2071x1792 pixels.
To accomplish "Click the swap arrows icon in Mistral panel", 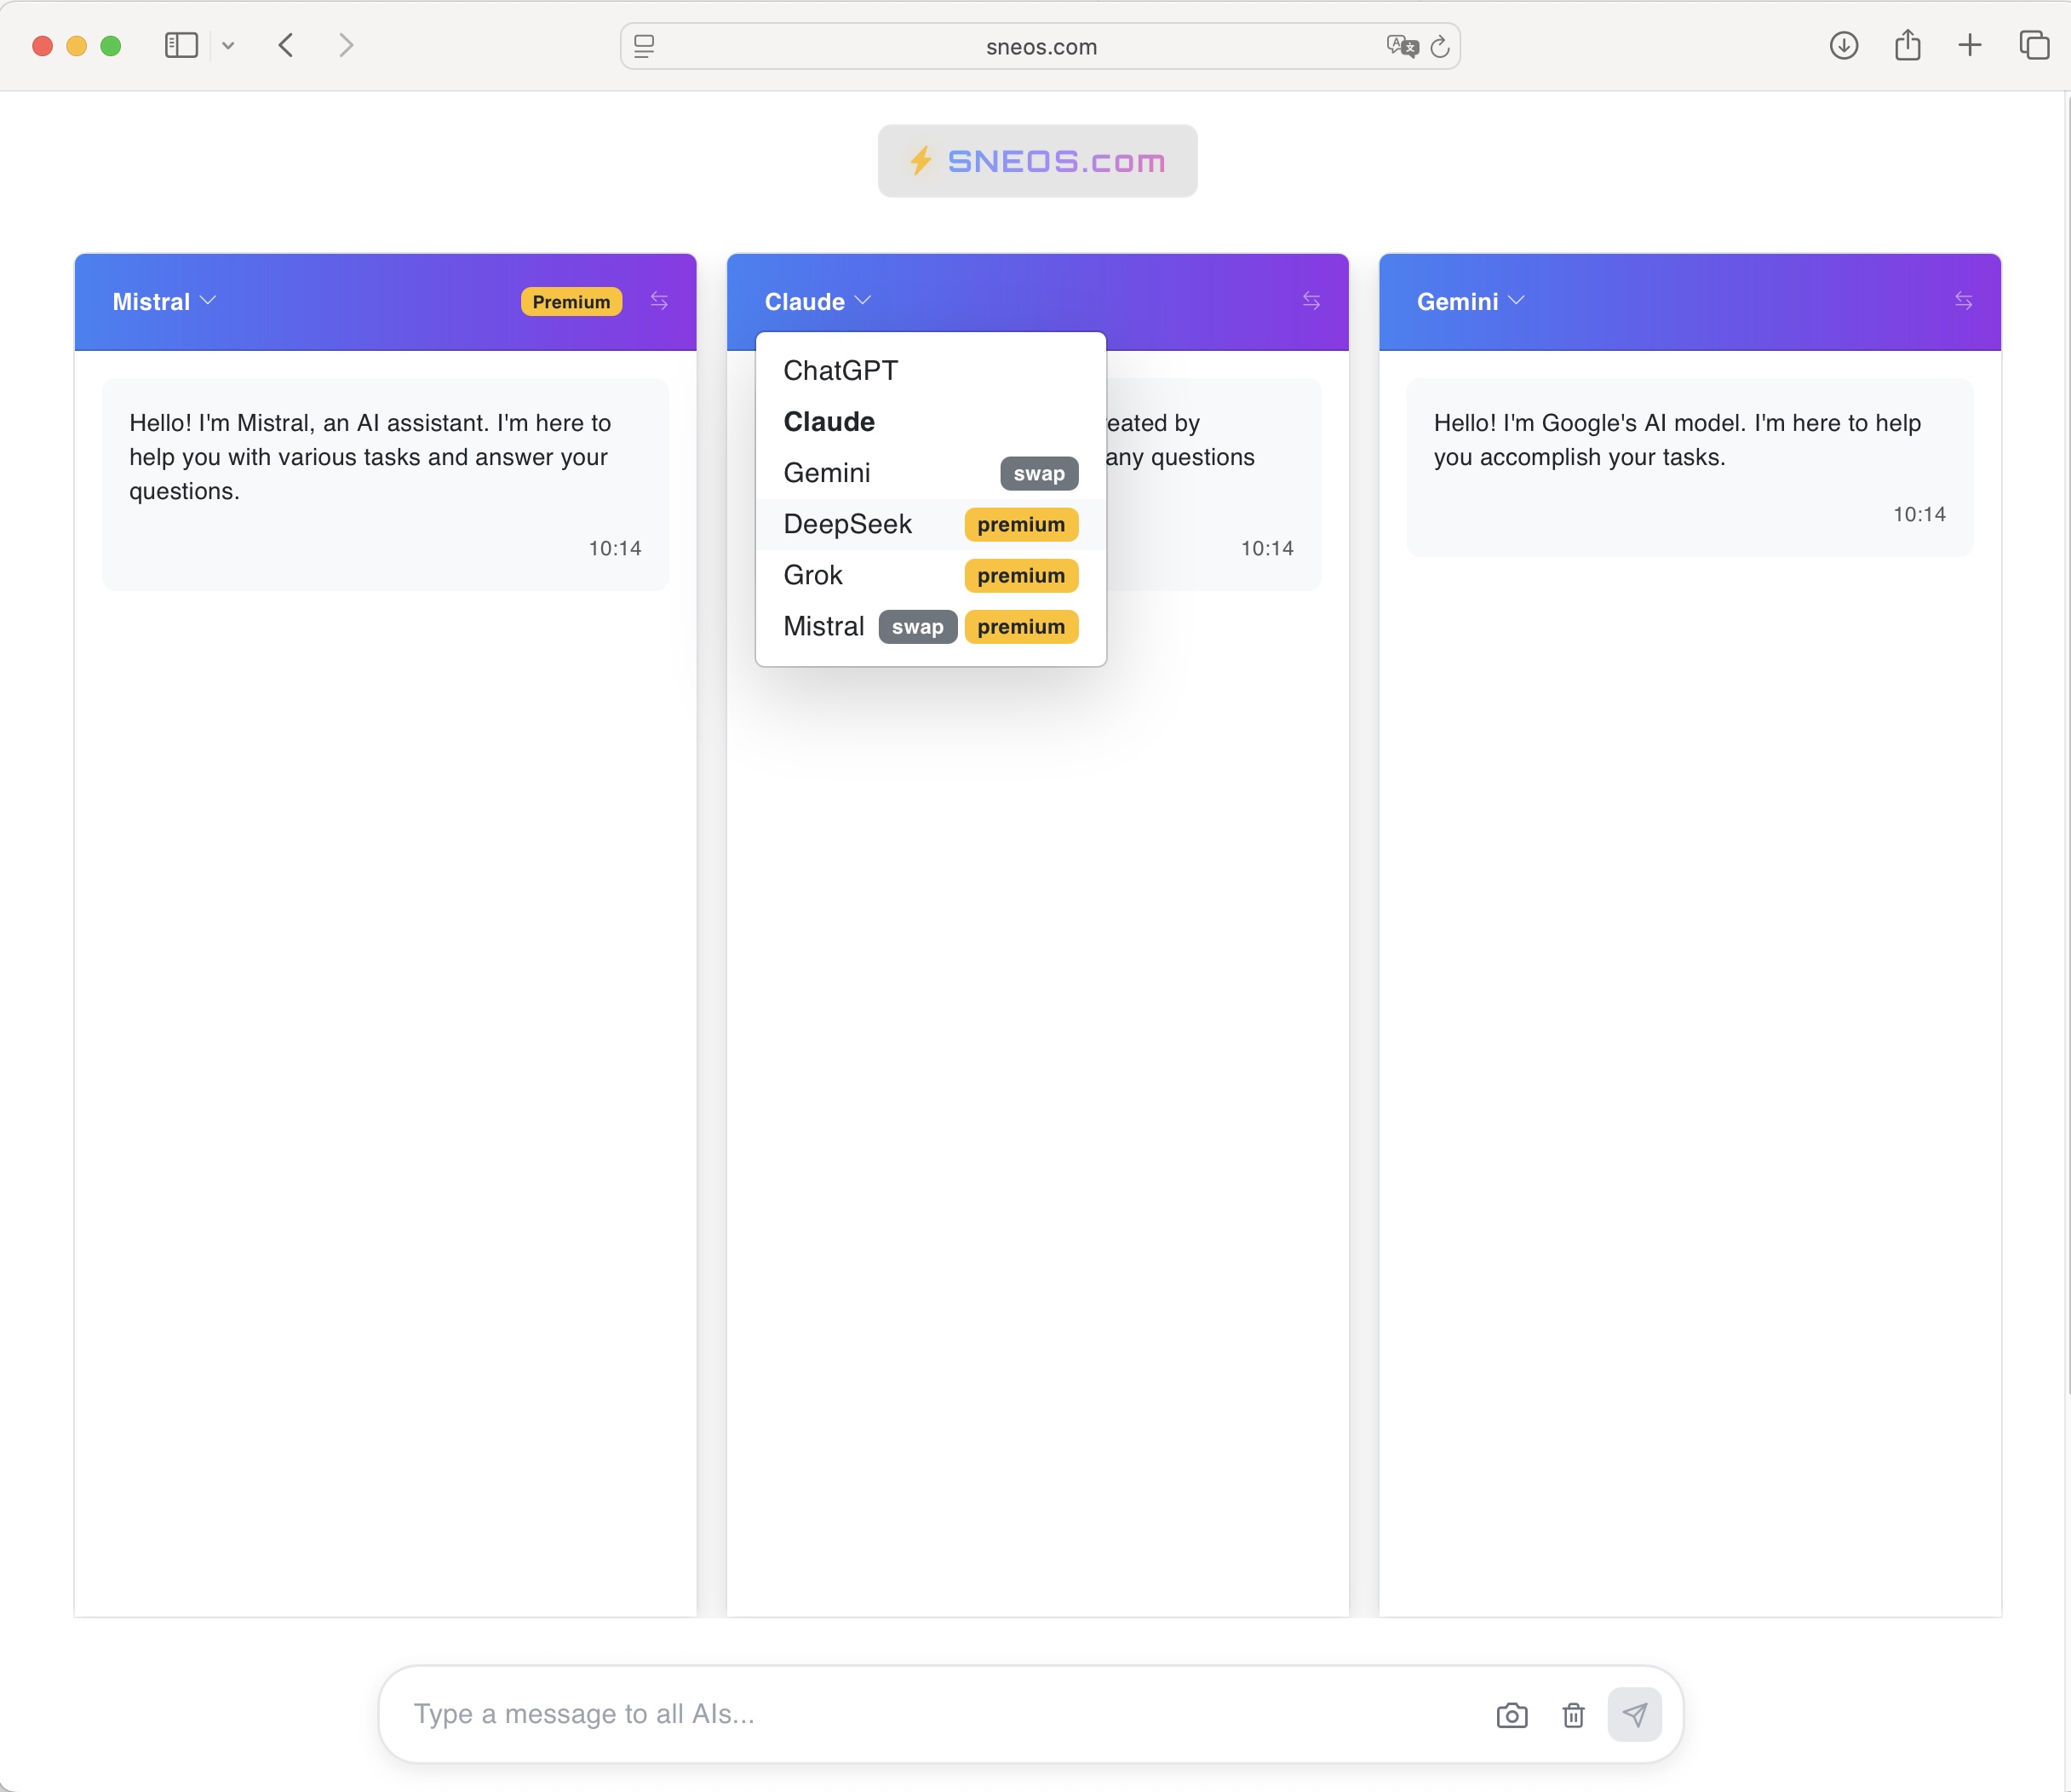I will point(659,301).
